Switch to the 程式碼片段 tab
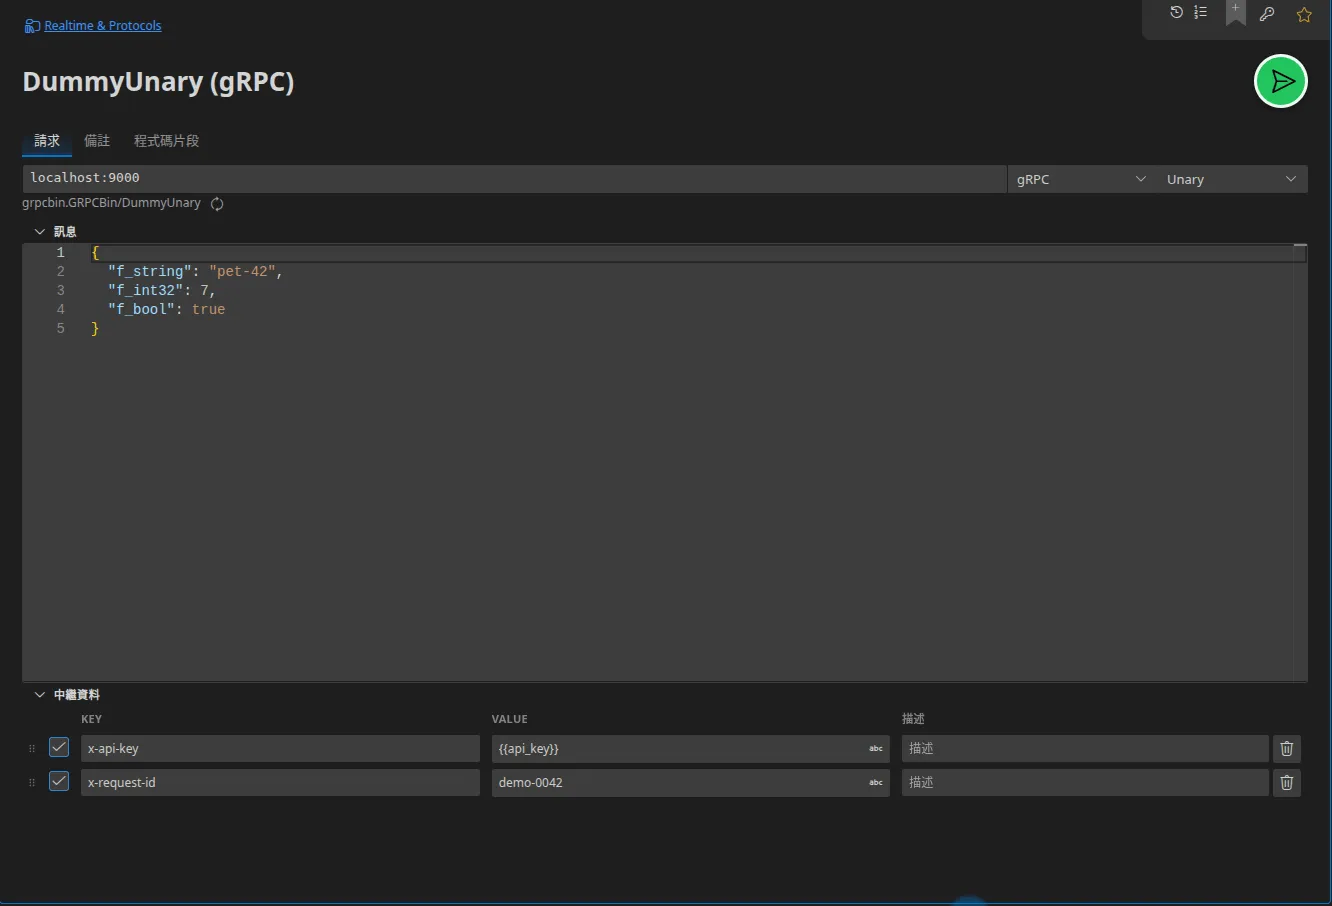The height and width of the screenshot is (906, 1332). 167,141
